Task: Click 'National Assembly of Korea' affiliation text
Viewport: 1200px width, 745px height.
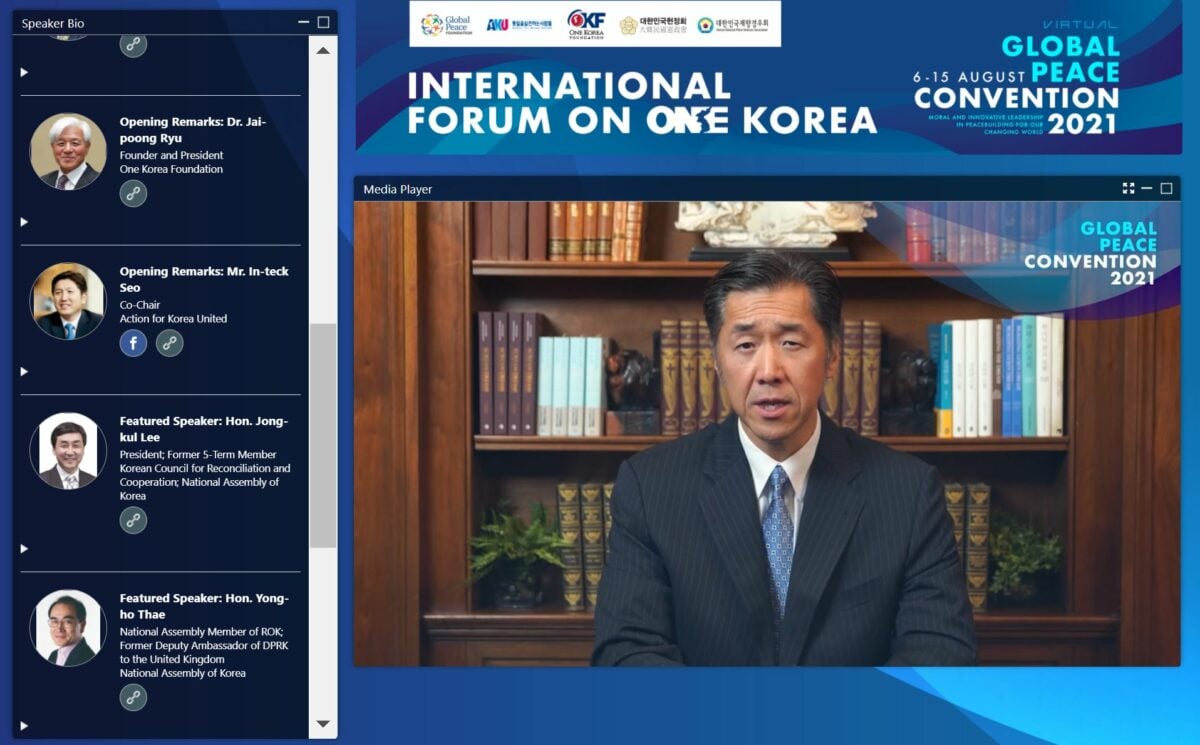Action: [x=183, y=673]
